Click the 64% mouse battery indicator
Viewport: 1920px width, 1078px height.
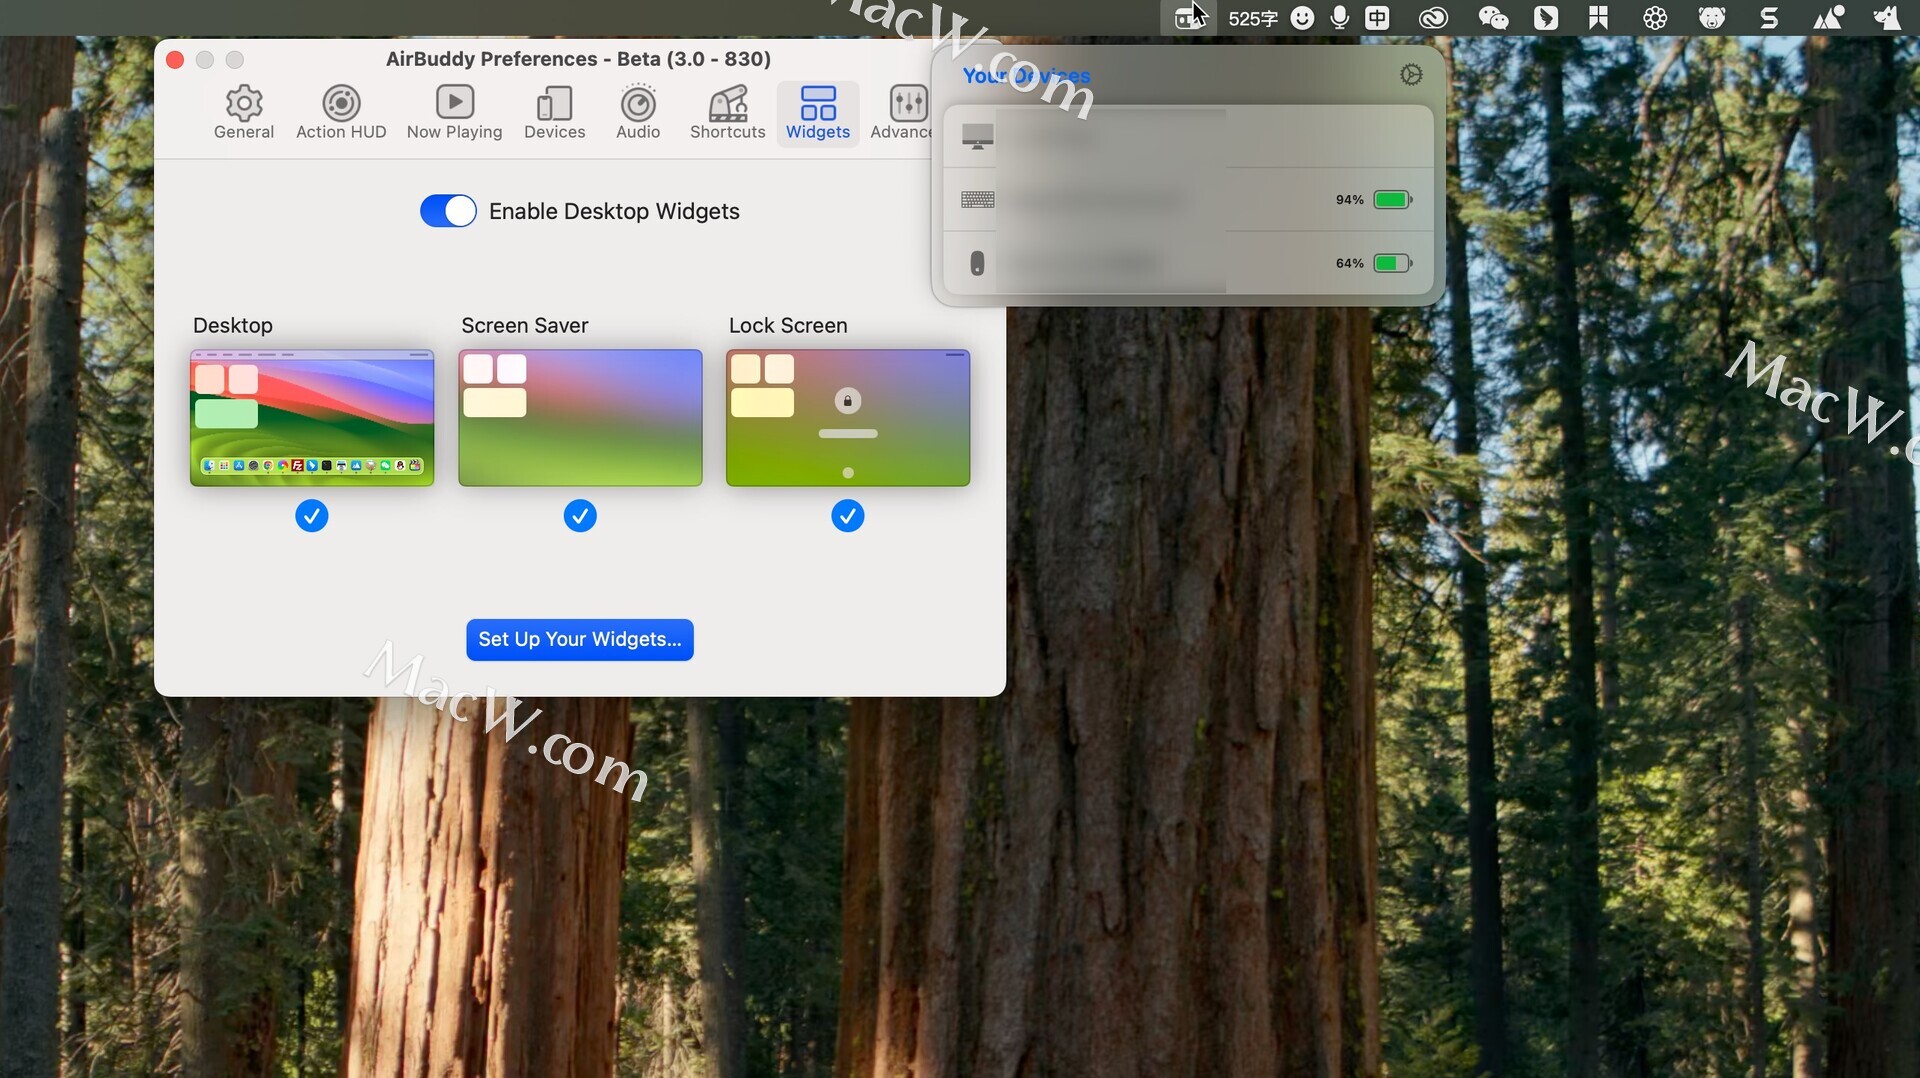1392,263
